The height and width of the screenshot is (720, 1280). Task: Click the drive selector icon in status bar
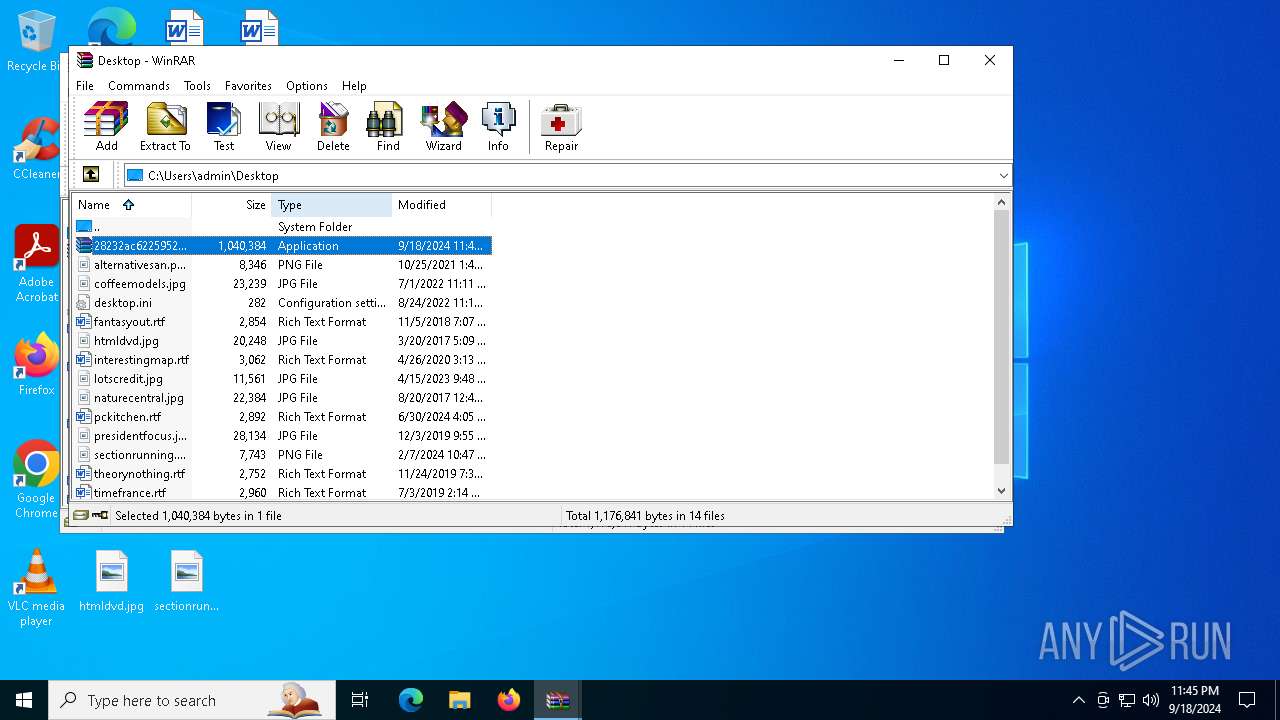81,516
